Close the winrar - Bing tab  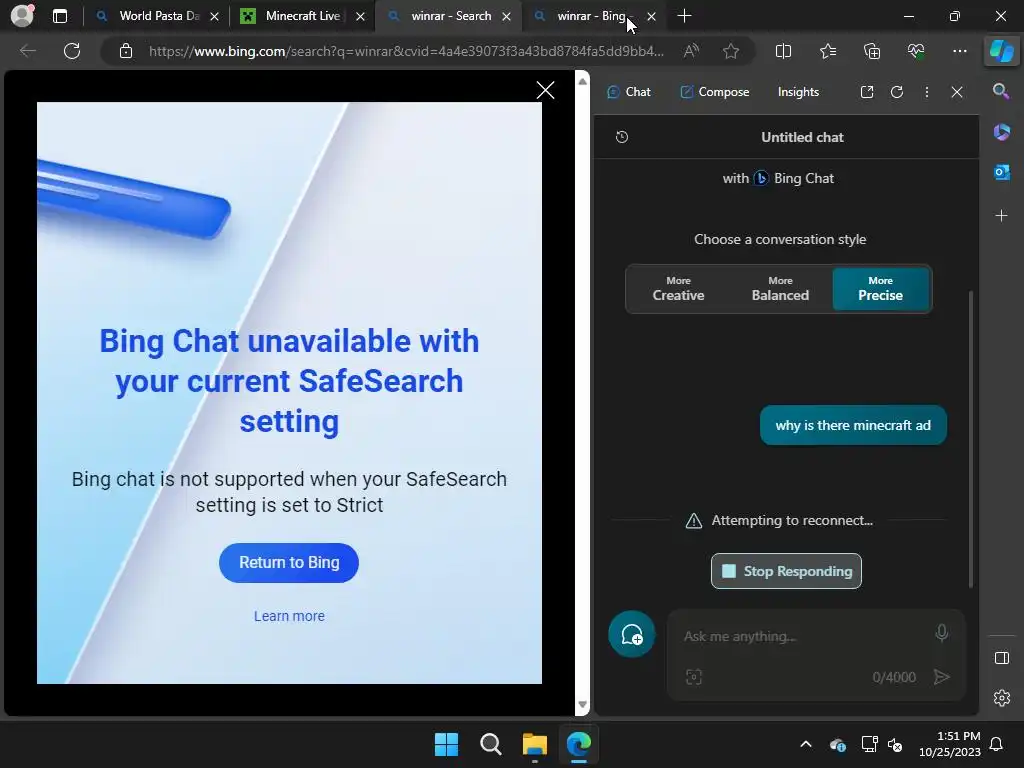pos(651,17)
